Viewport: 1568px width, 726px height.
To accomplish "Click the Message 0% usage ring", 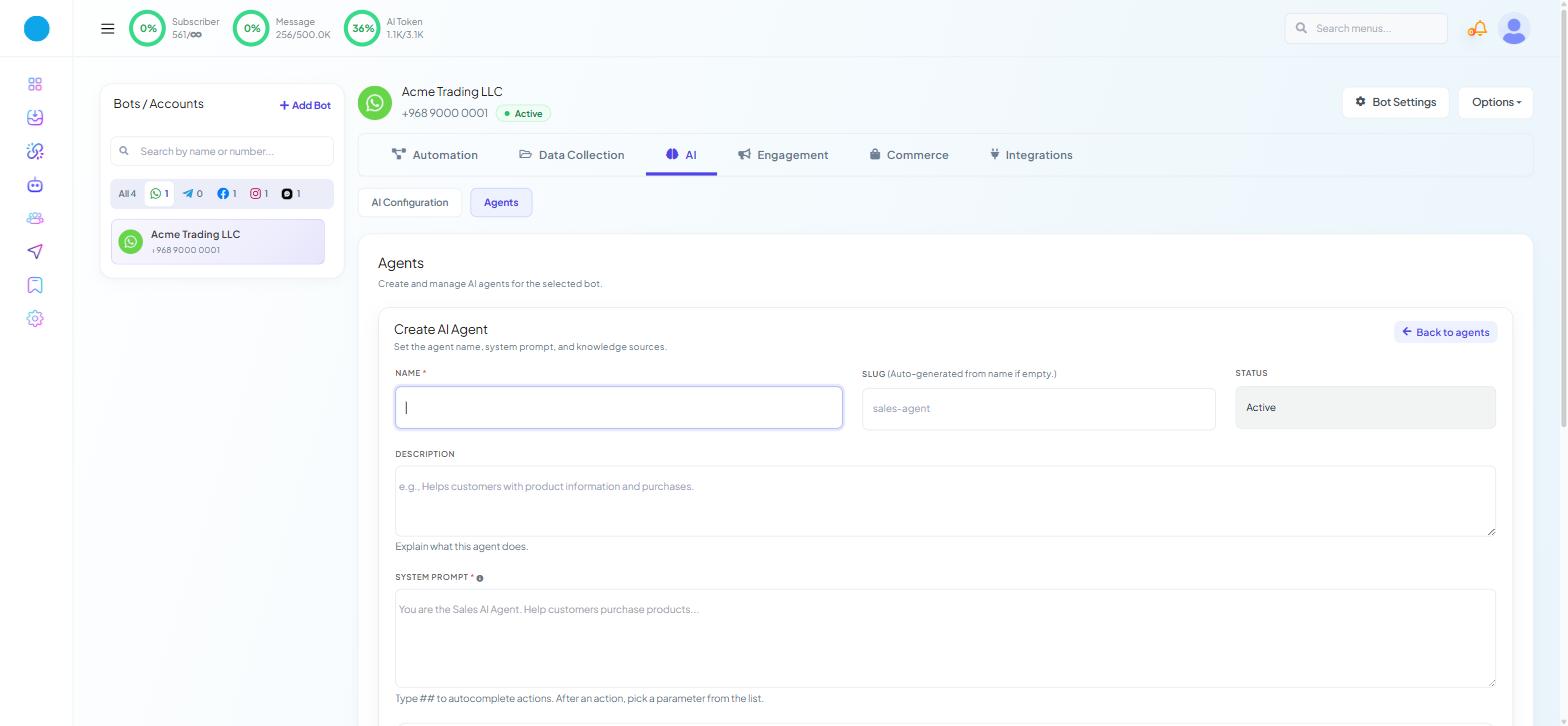I will click(252, 28).
